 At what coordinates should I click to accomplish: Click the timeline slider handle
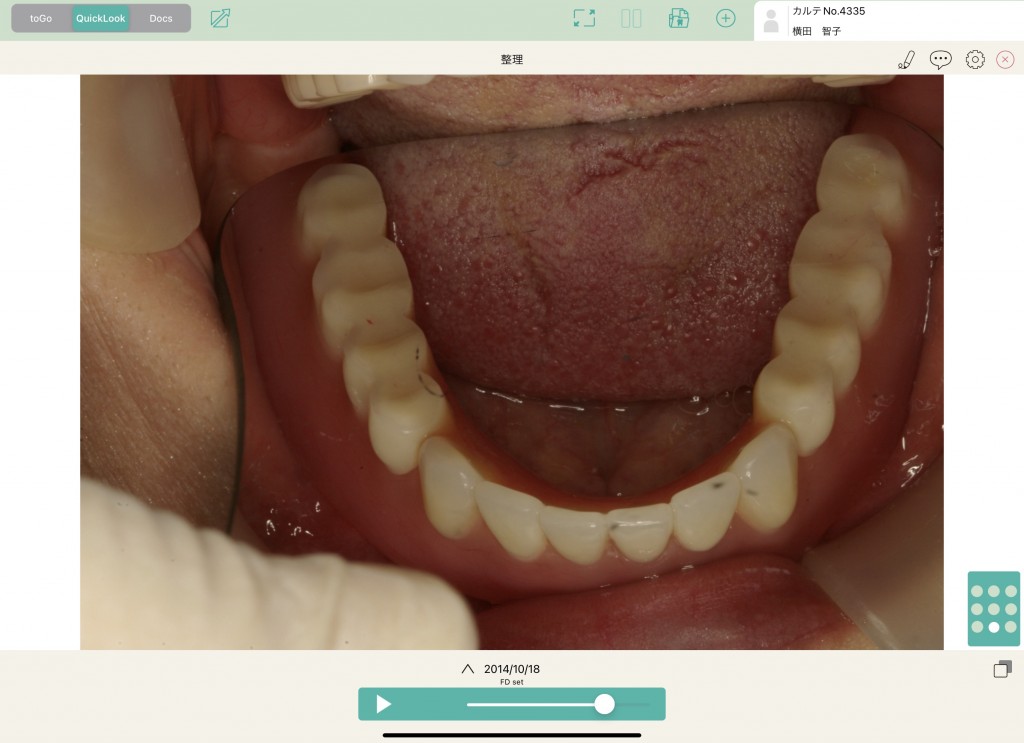[x=605, y=704]
